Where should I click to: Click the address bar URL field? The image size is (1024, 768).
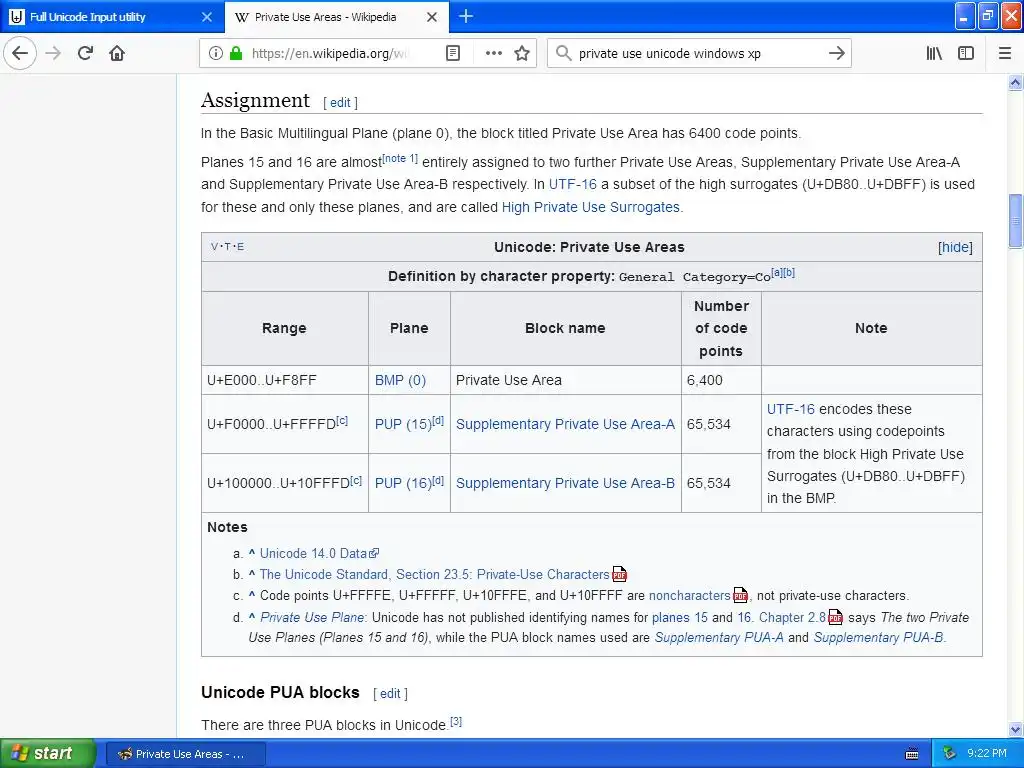(329, 54)
